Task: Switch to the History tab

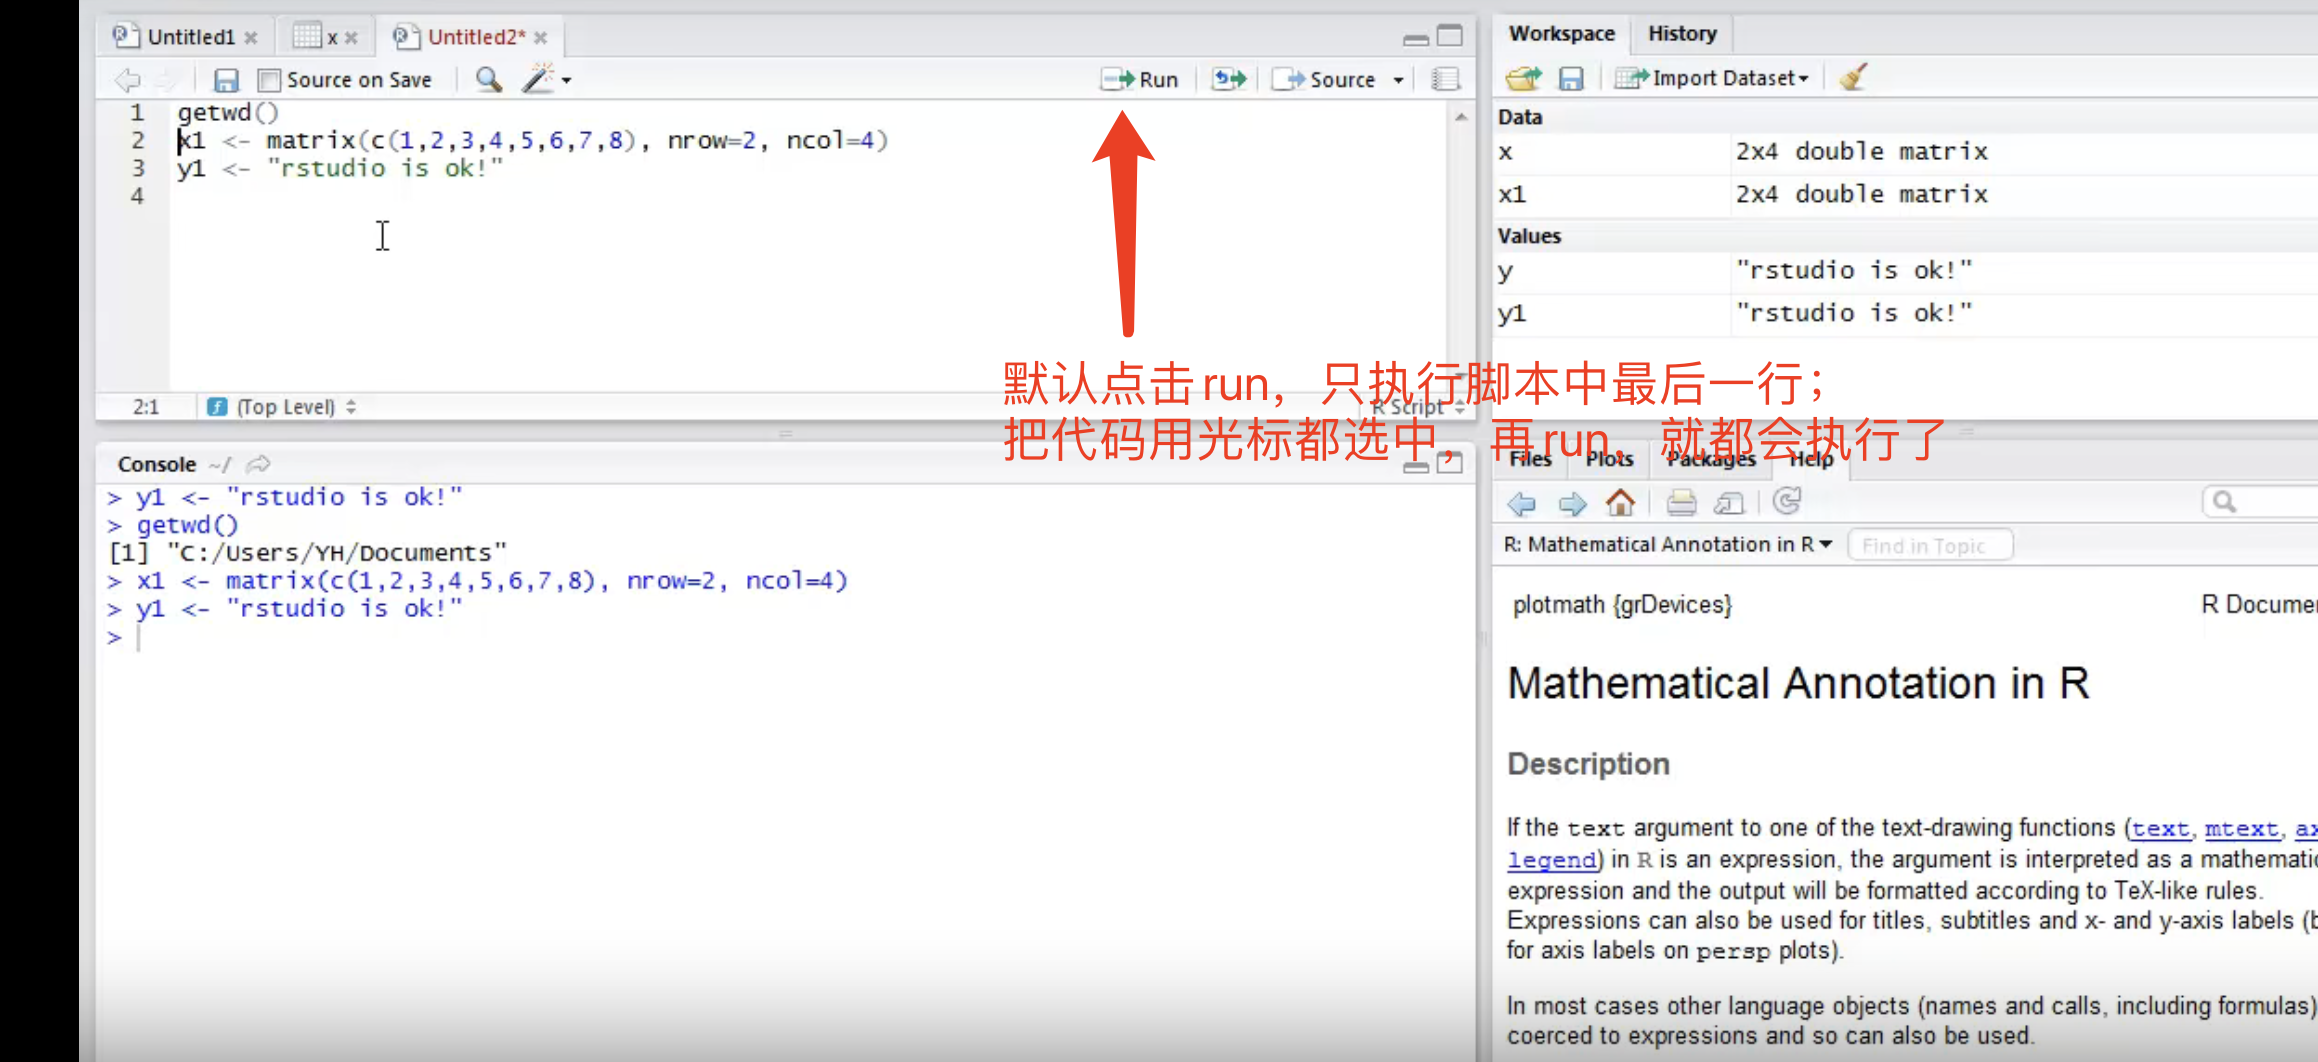Action: (1681, 33)
